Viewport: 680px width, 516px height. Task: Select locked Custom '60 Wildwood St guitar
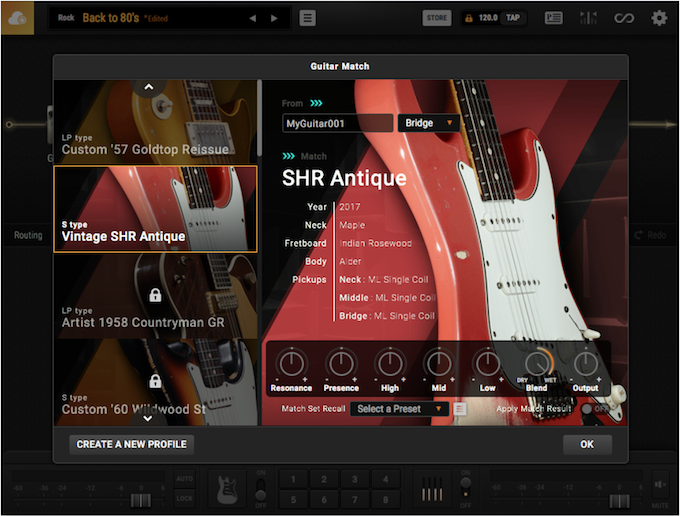155,382
